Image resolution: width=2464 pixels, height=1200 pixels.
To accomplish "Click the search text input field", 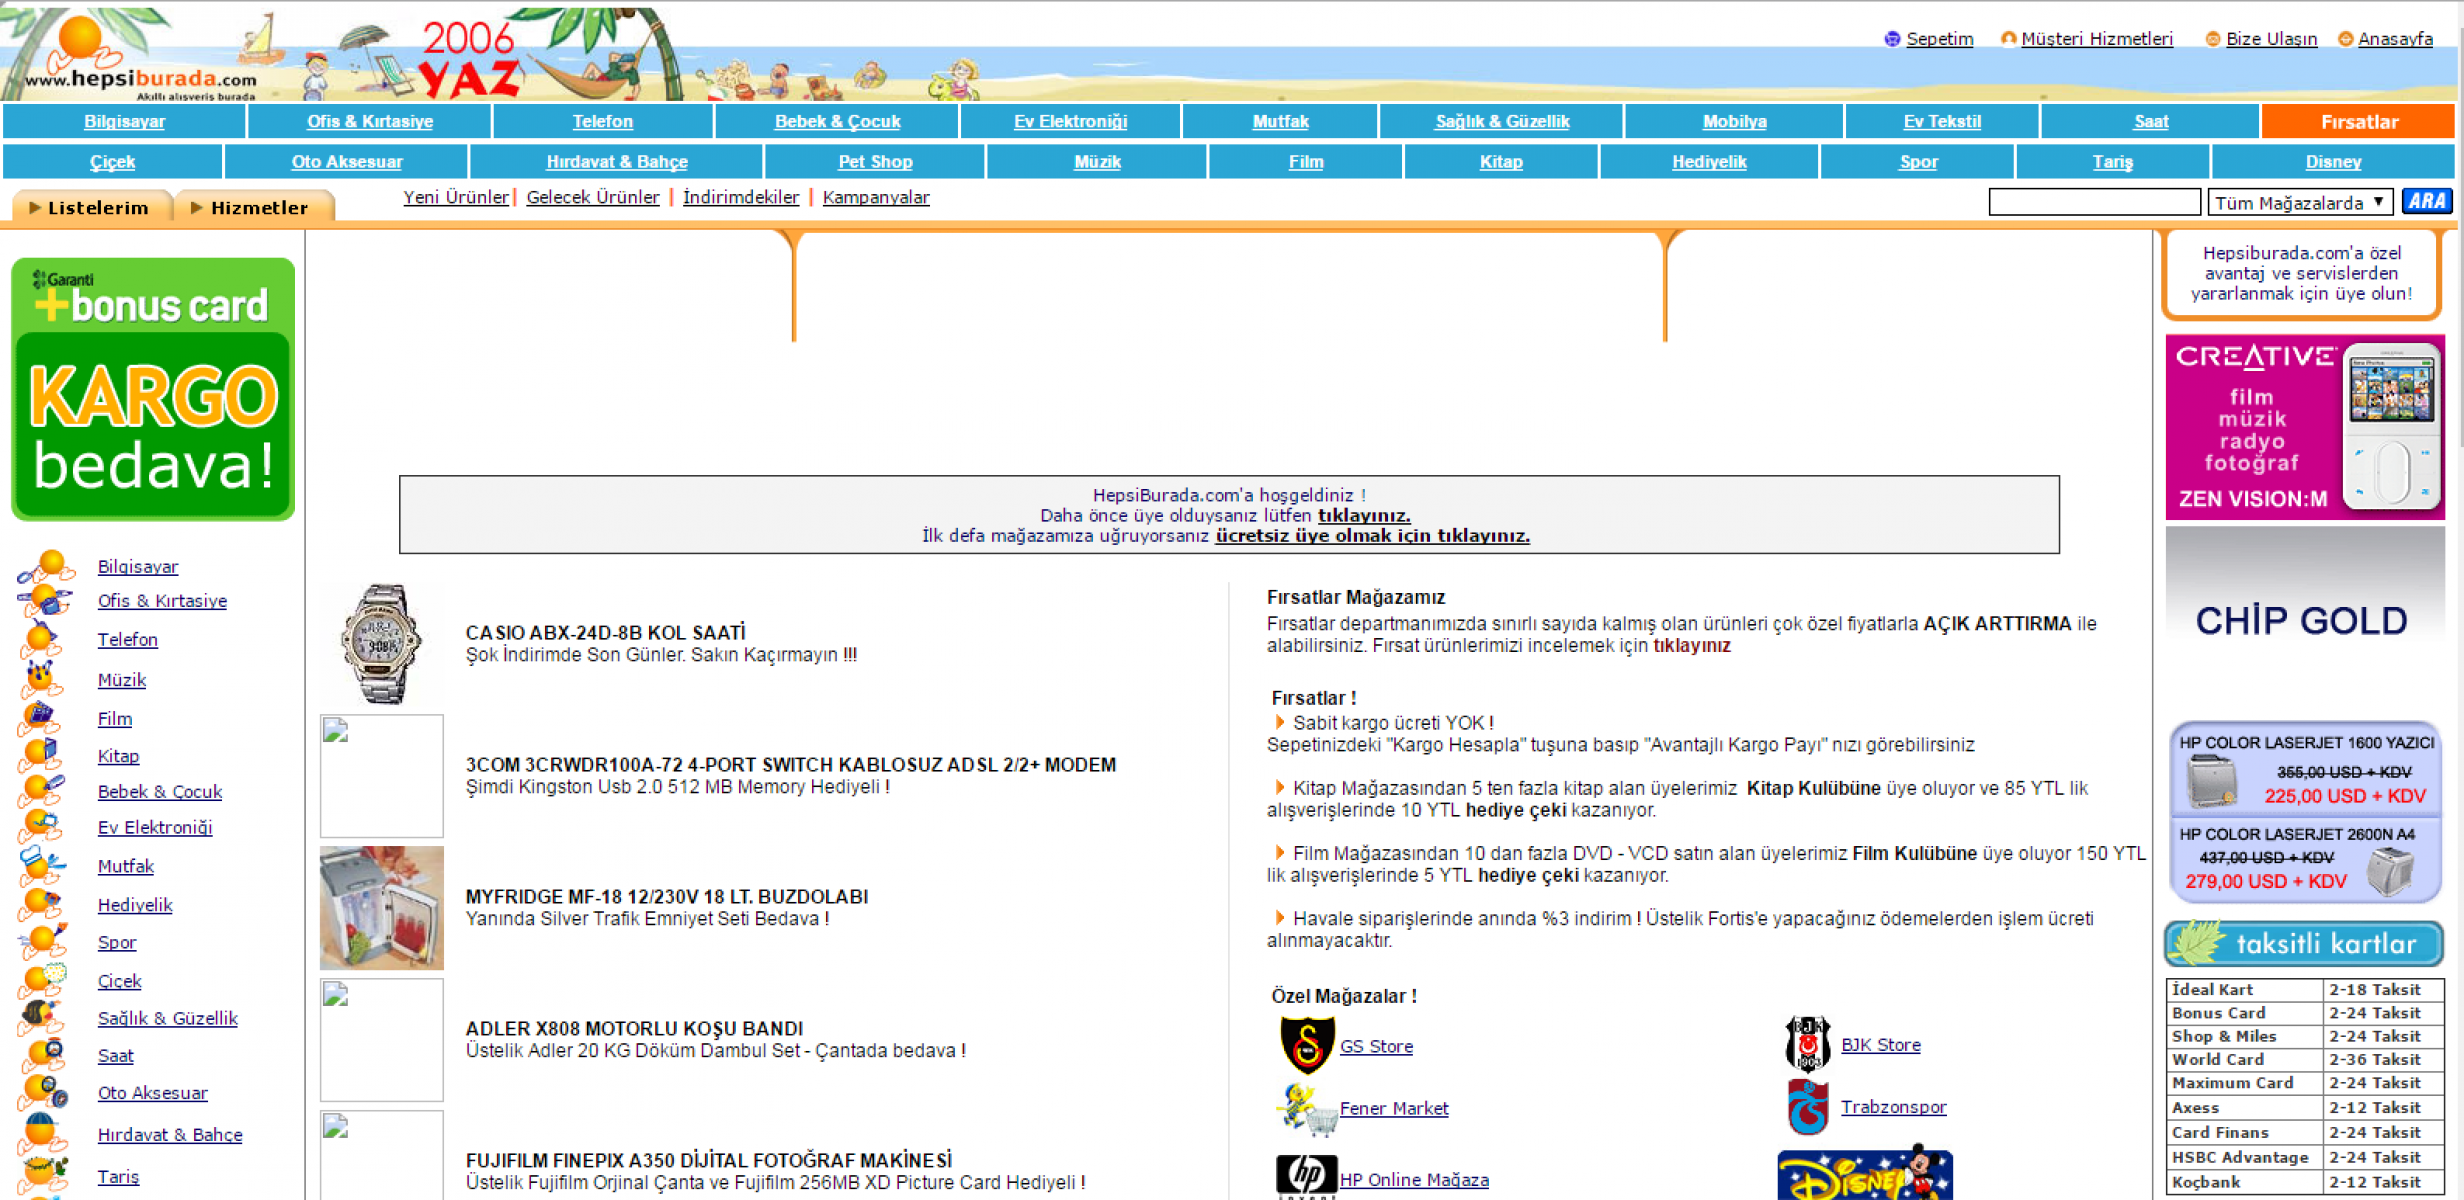I will click(2093, 203).
